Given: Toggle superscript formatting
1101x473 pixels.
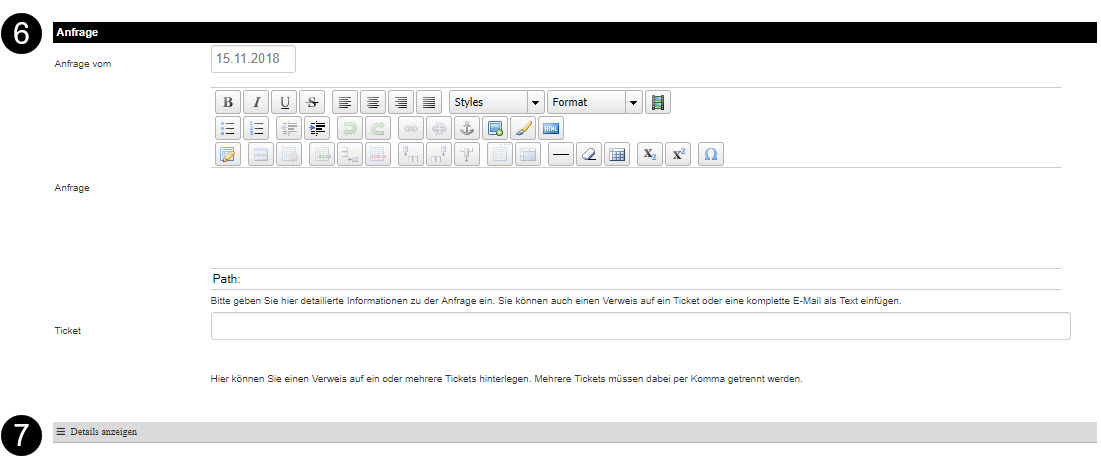Looking at the screenshot, I should (x=677, y=155).
